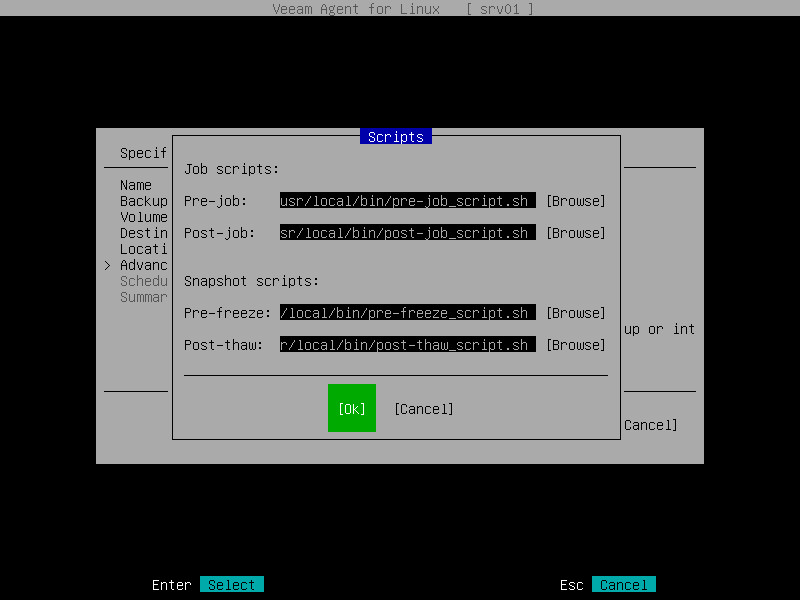Browse for the Pre-freeze script

pyautogui.click(x=576, y=313)
